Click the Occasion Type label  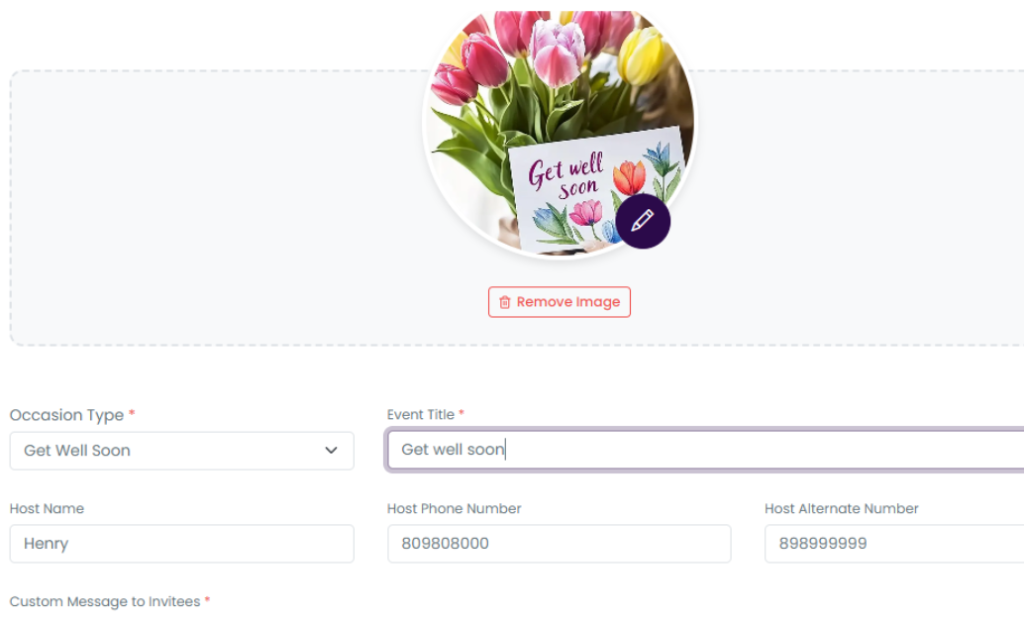(66, 415)
